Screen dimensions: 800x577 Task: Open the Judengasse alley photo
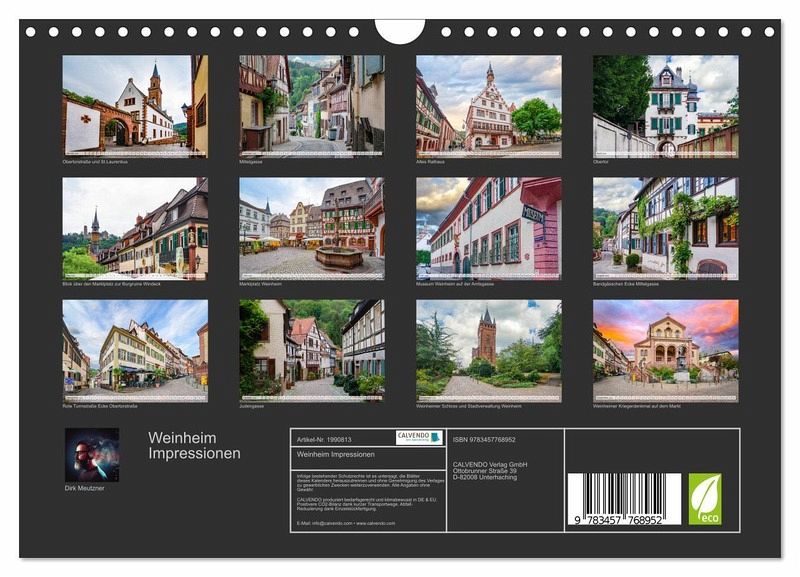(x=312, y=351)
